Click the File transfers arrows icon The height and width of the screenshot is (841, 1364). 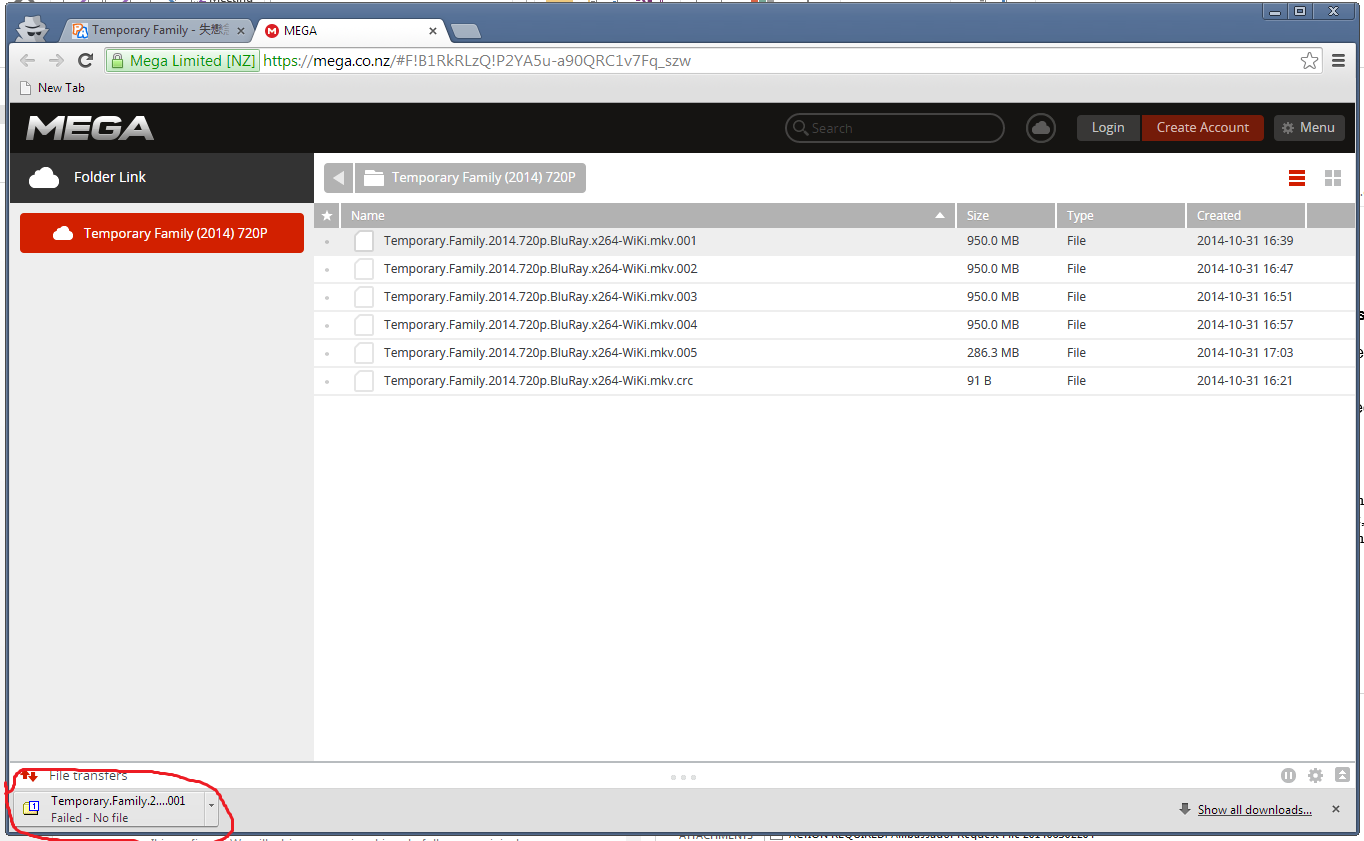pyautogui.click(x=29, y=776)
